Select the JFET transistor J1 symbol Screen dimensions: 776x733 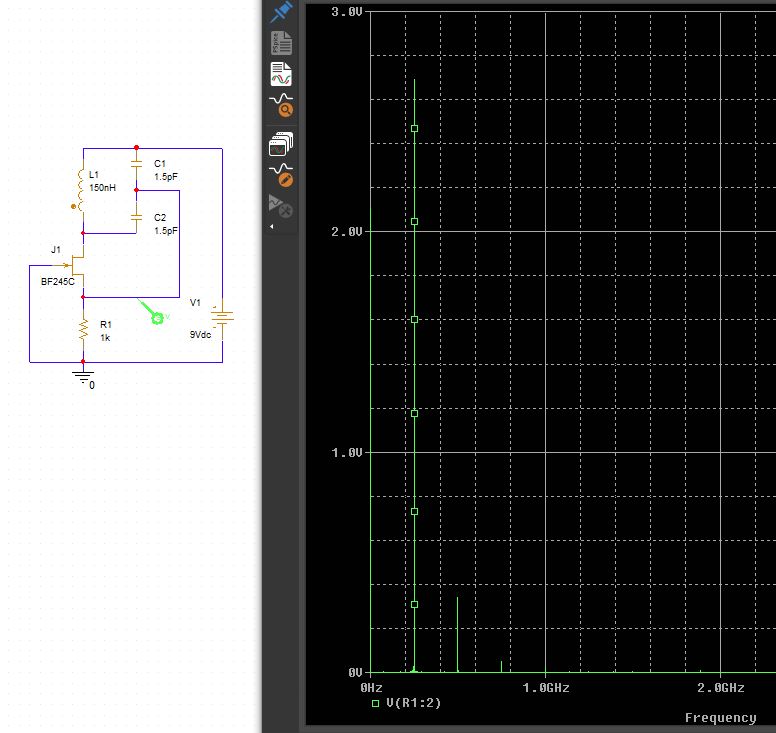click(x=79, y=266)
